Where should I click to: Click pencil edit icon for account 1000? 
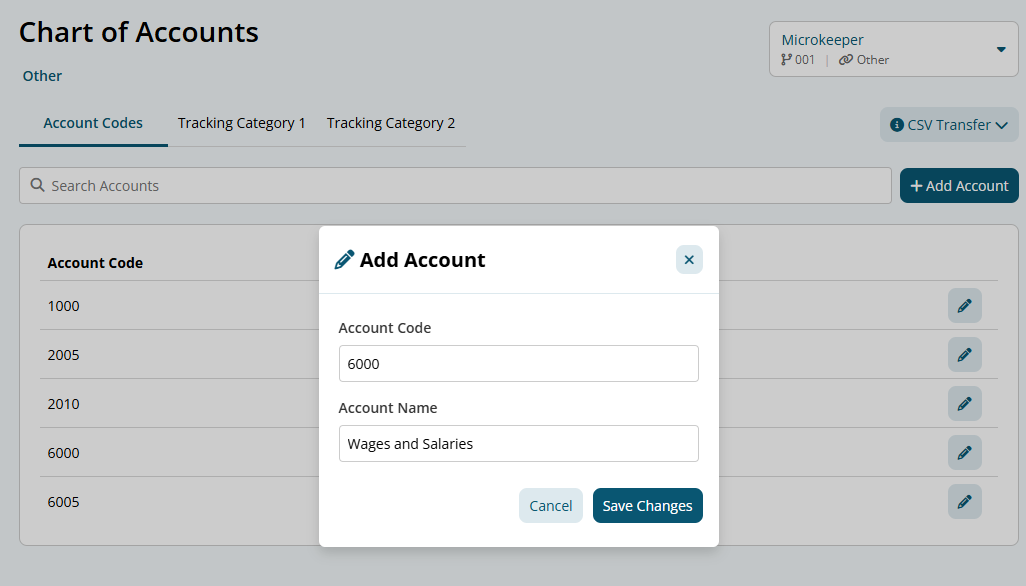click(x=964, y=306)
